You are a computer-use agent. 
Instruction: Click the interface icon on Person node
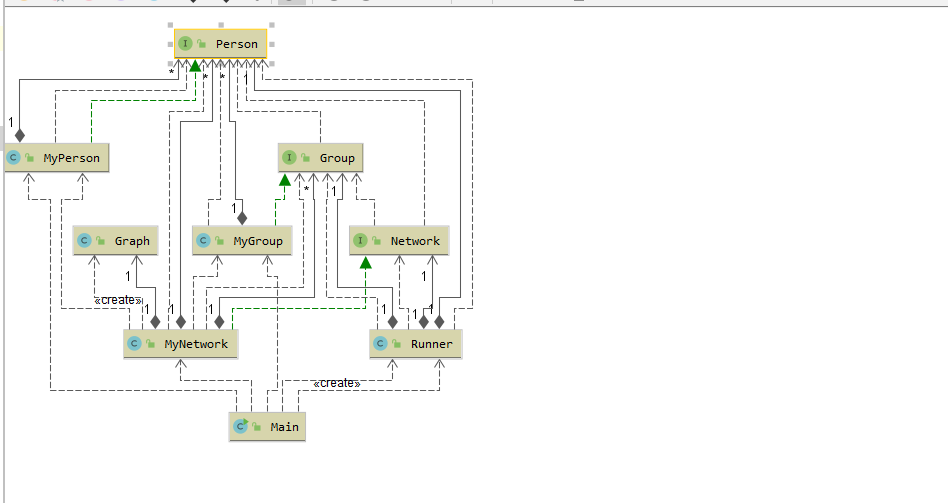point(185,44)
